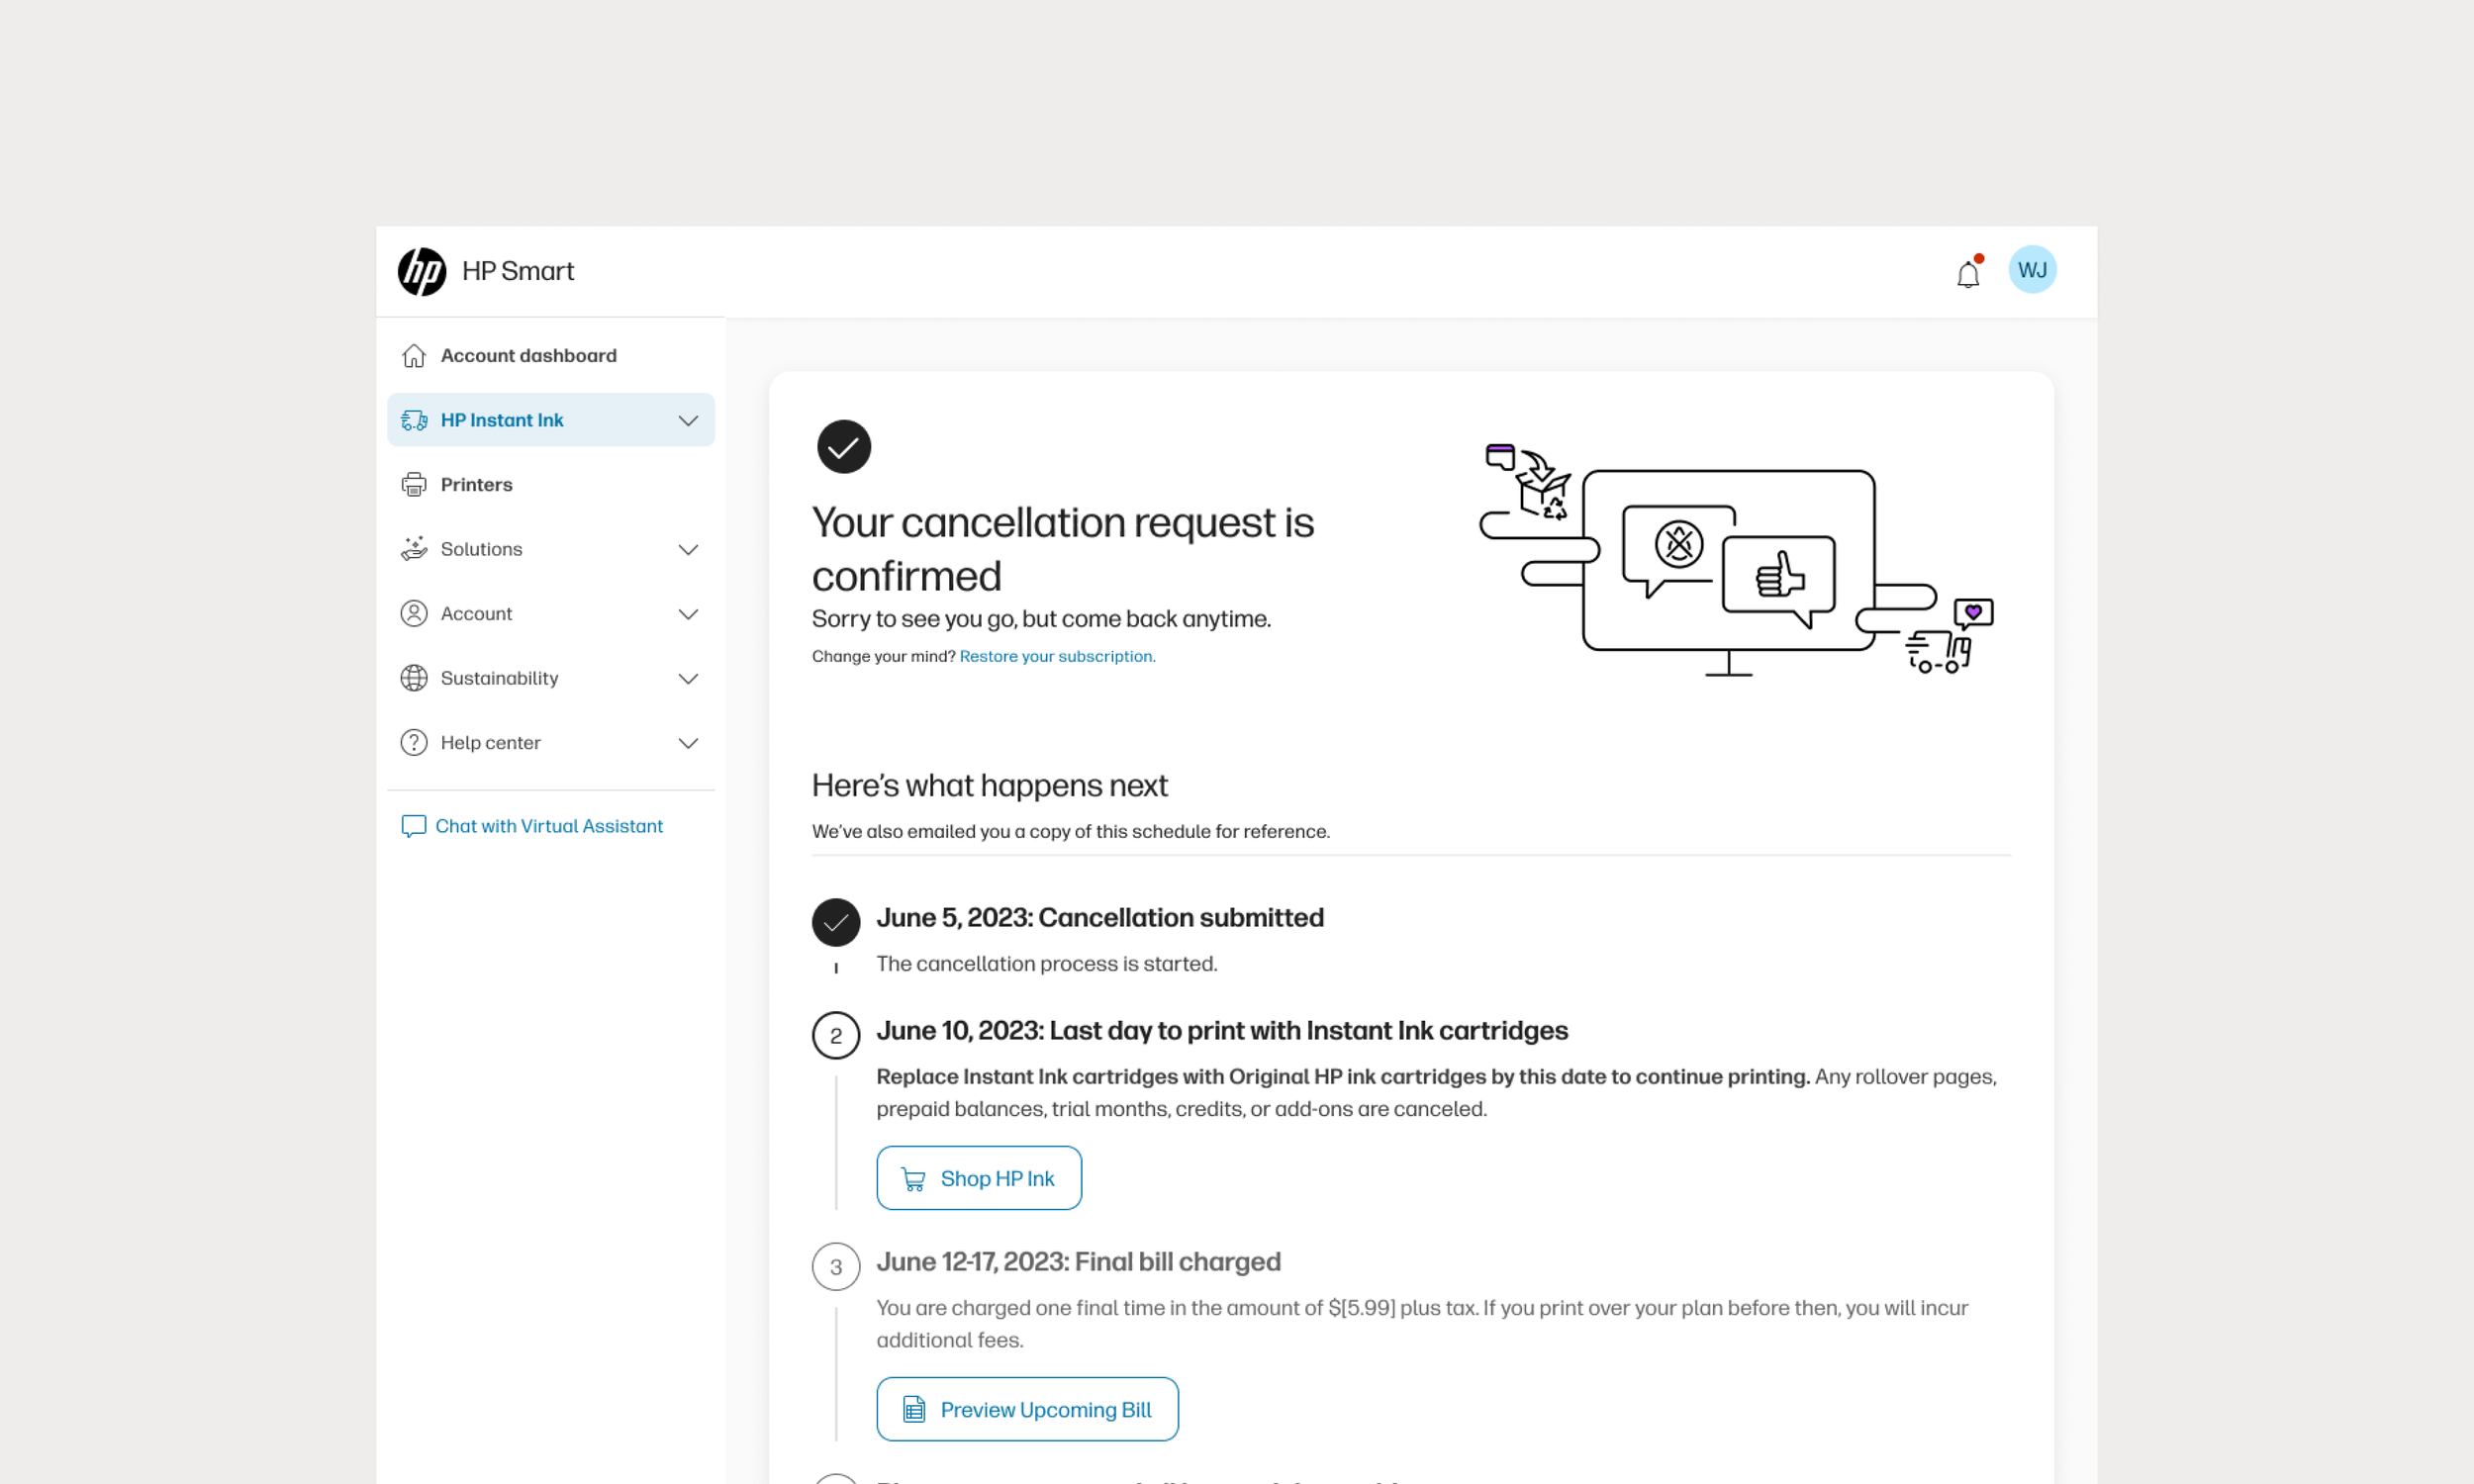Click Restore your subscription link
Screen dimensions: 2474x1484
(1057, 657)
